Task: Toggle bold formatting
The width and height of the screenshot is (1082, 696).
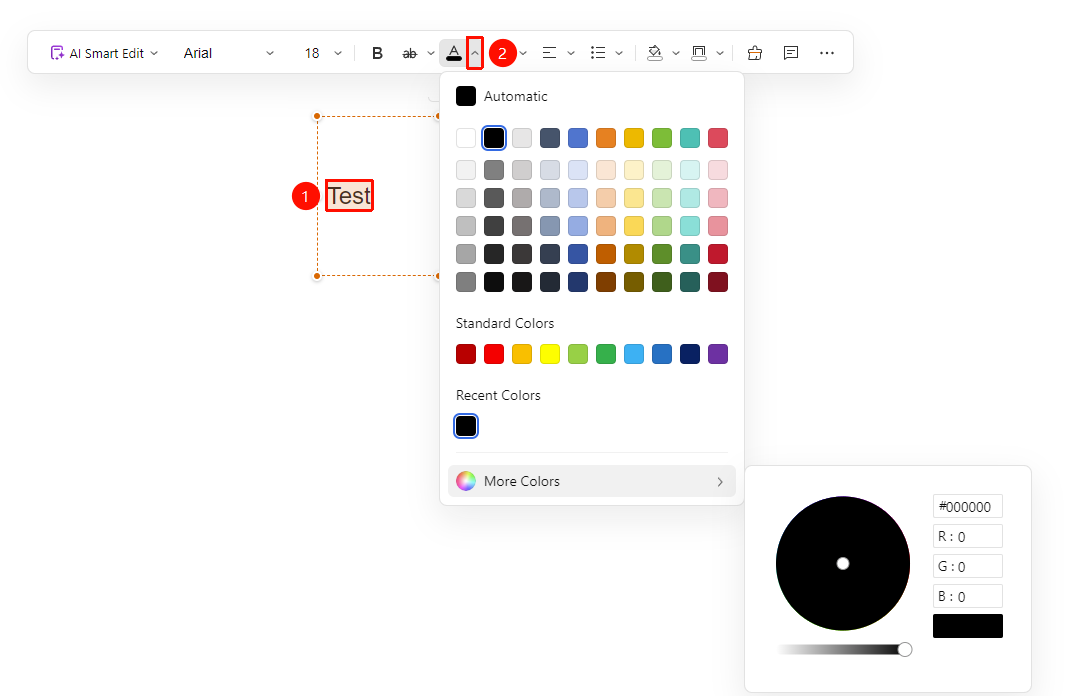Action: [x=377, y=53]
